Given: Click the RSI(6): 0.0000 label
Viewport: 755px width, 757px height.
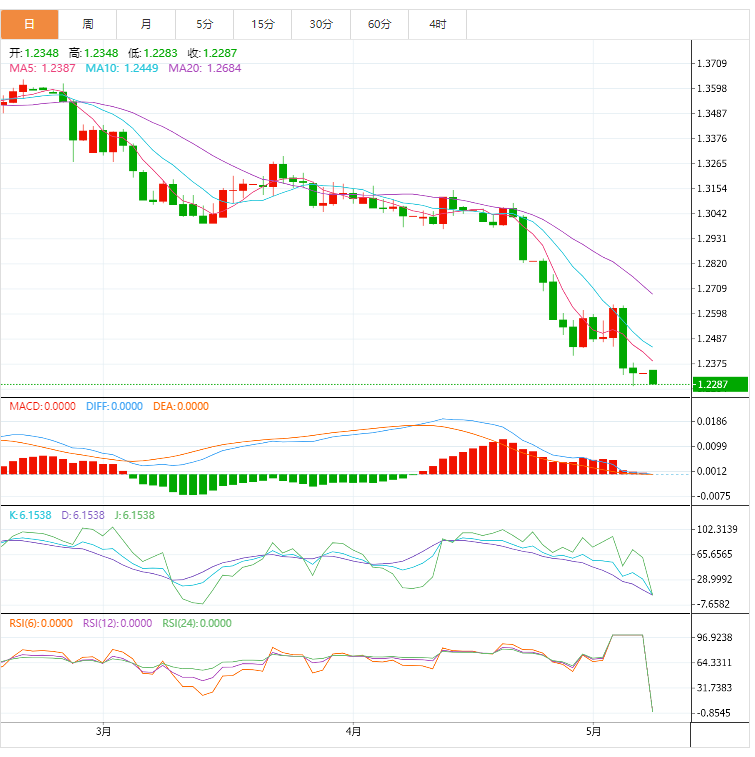Looking at the screenshot, I should click(x=41, y=623).
